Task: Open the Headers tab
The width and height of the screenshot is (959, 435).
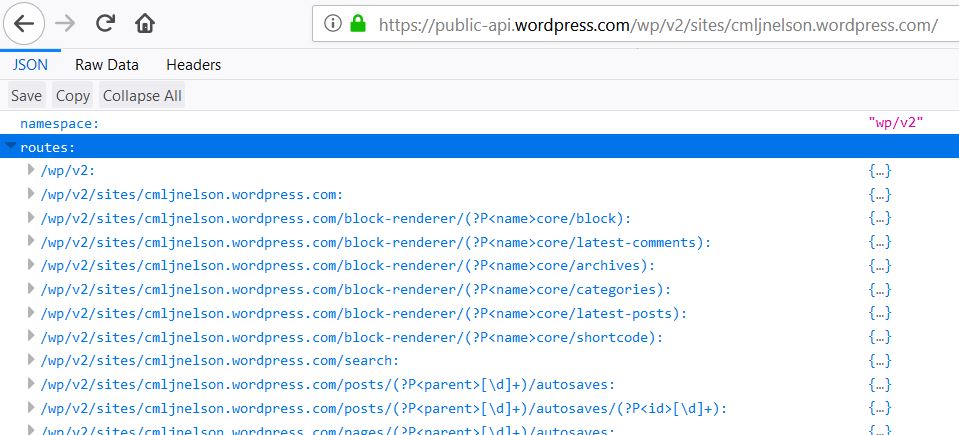Action: click(x=193, y=65)
